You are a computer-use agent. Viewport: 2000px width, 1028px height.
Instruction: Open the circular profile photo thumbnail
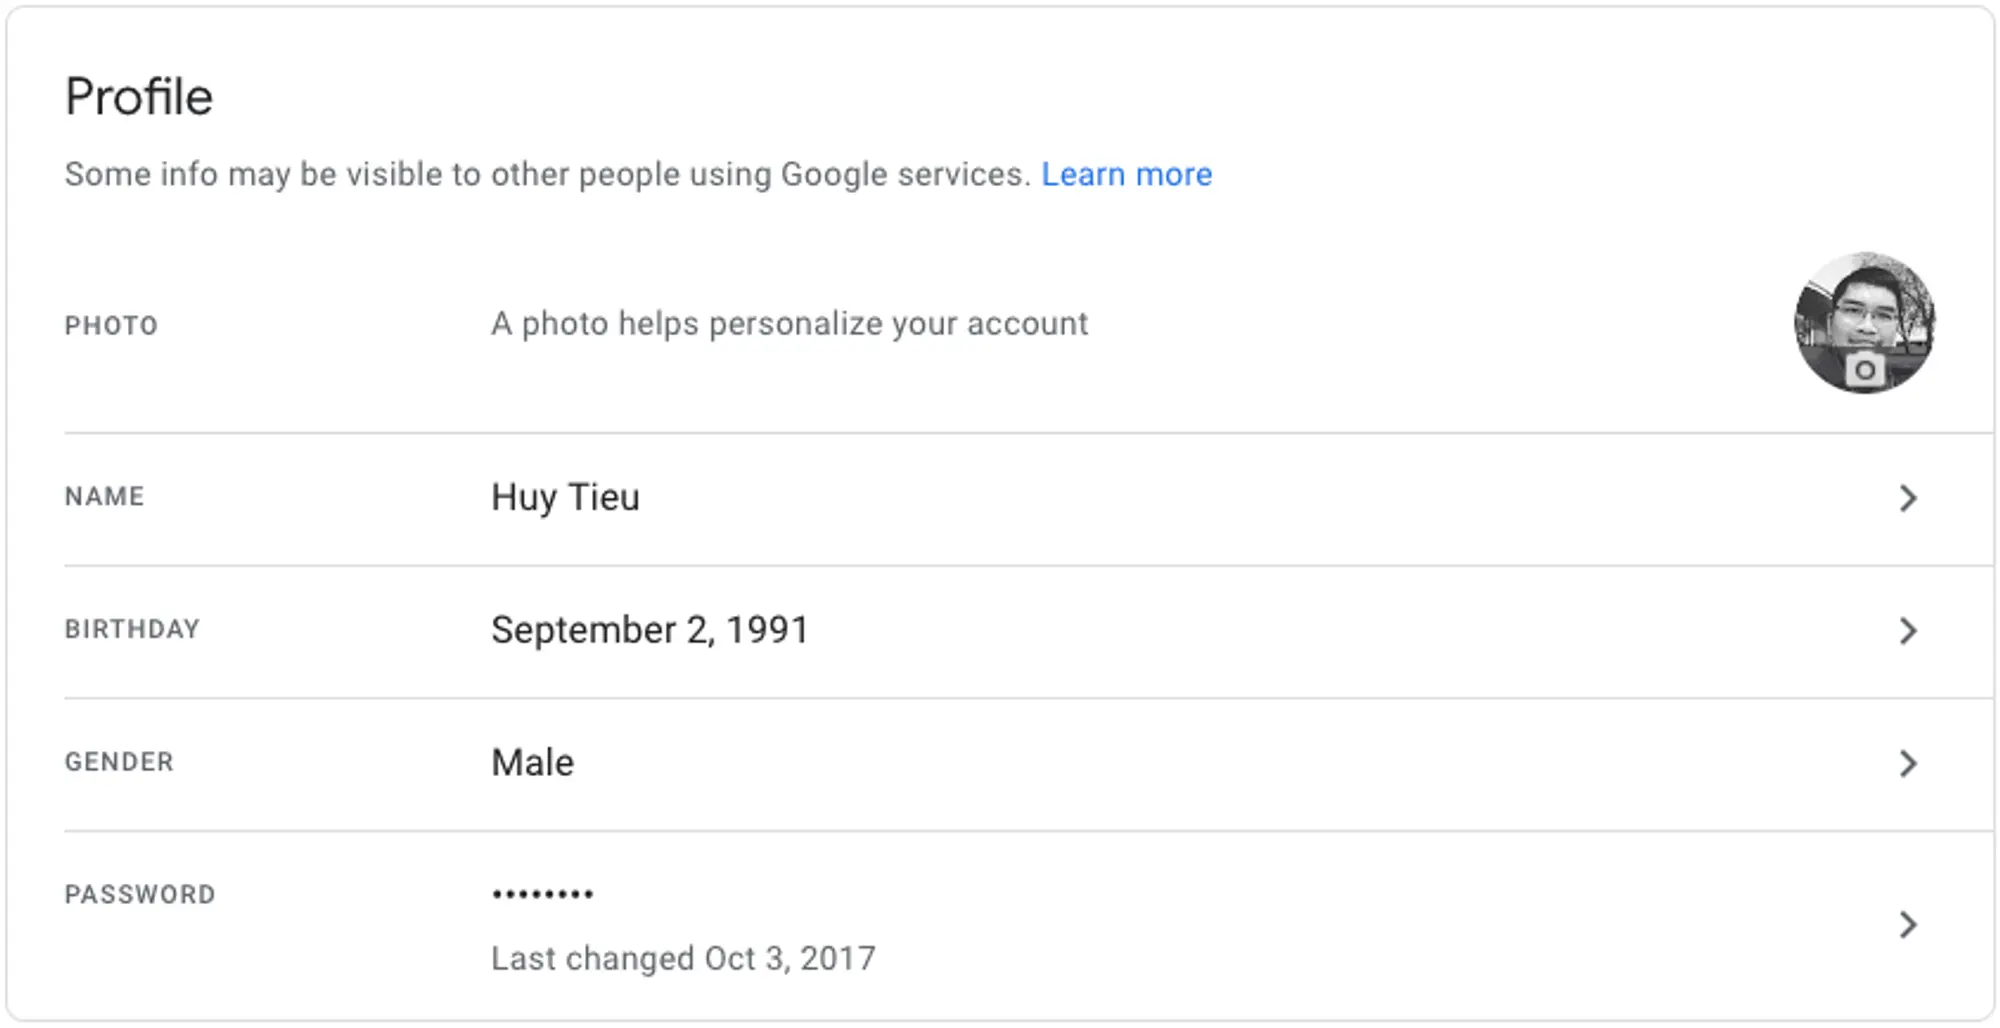tap(1864, 322)
